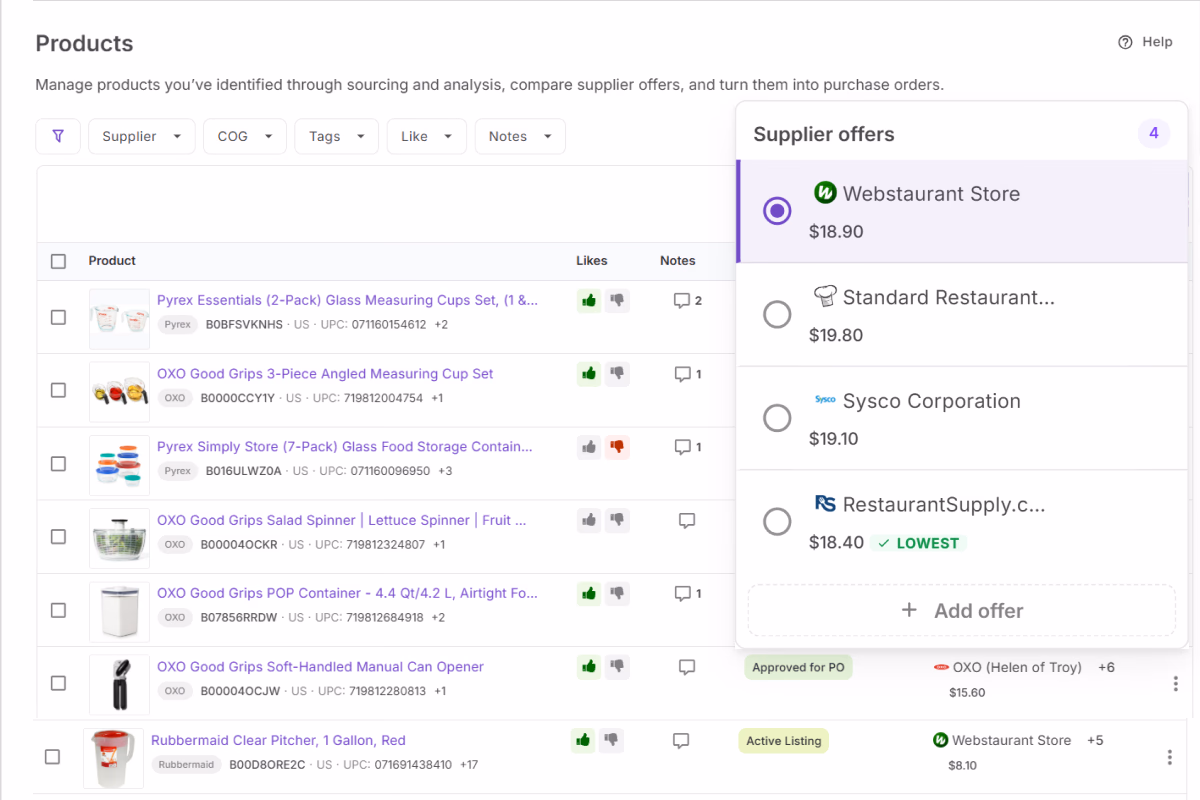Screen dimensions: 1200x800
Task: Dislike the OXO Salad Spinner product
Action: pyautogui.click(x=617, y=520)
